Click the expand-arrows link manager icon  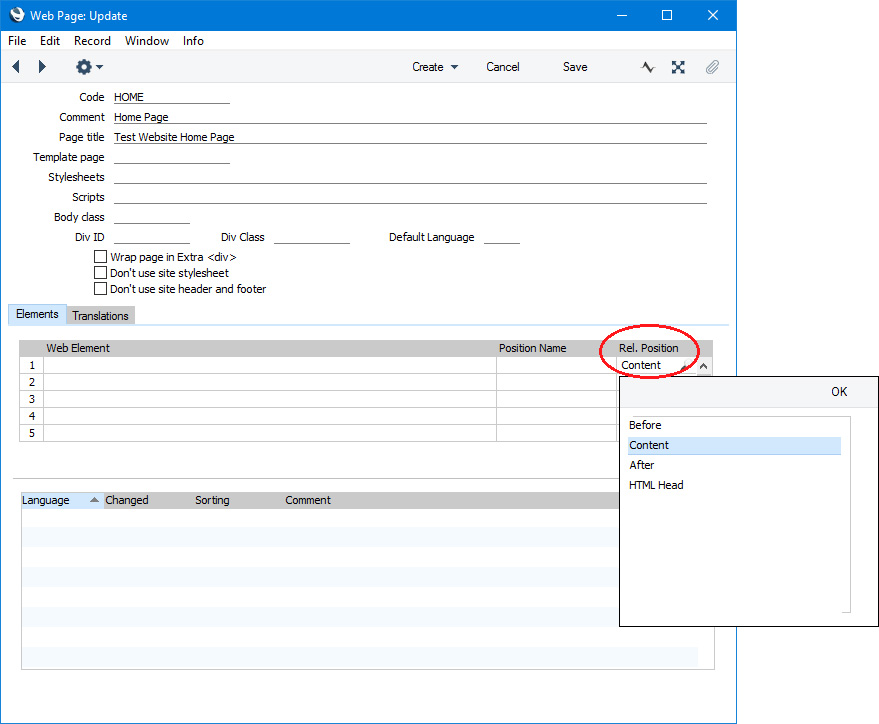[x=678, y=67]
